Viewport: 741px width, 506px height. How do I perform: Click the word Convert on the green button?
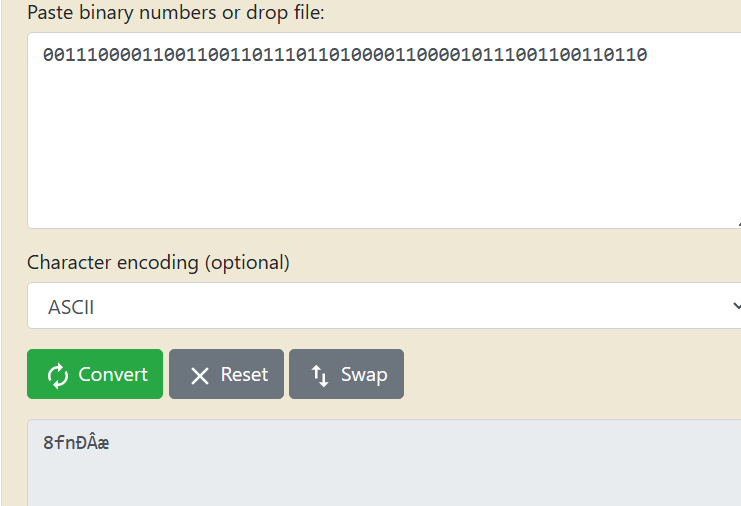tap(113, 375)
